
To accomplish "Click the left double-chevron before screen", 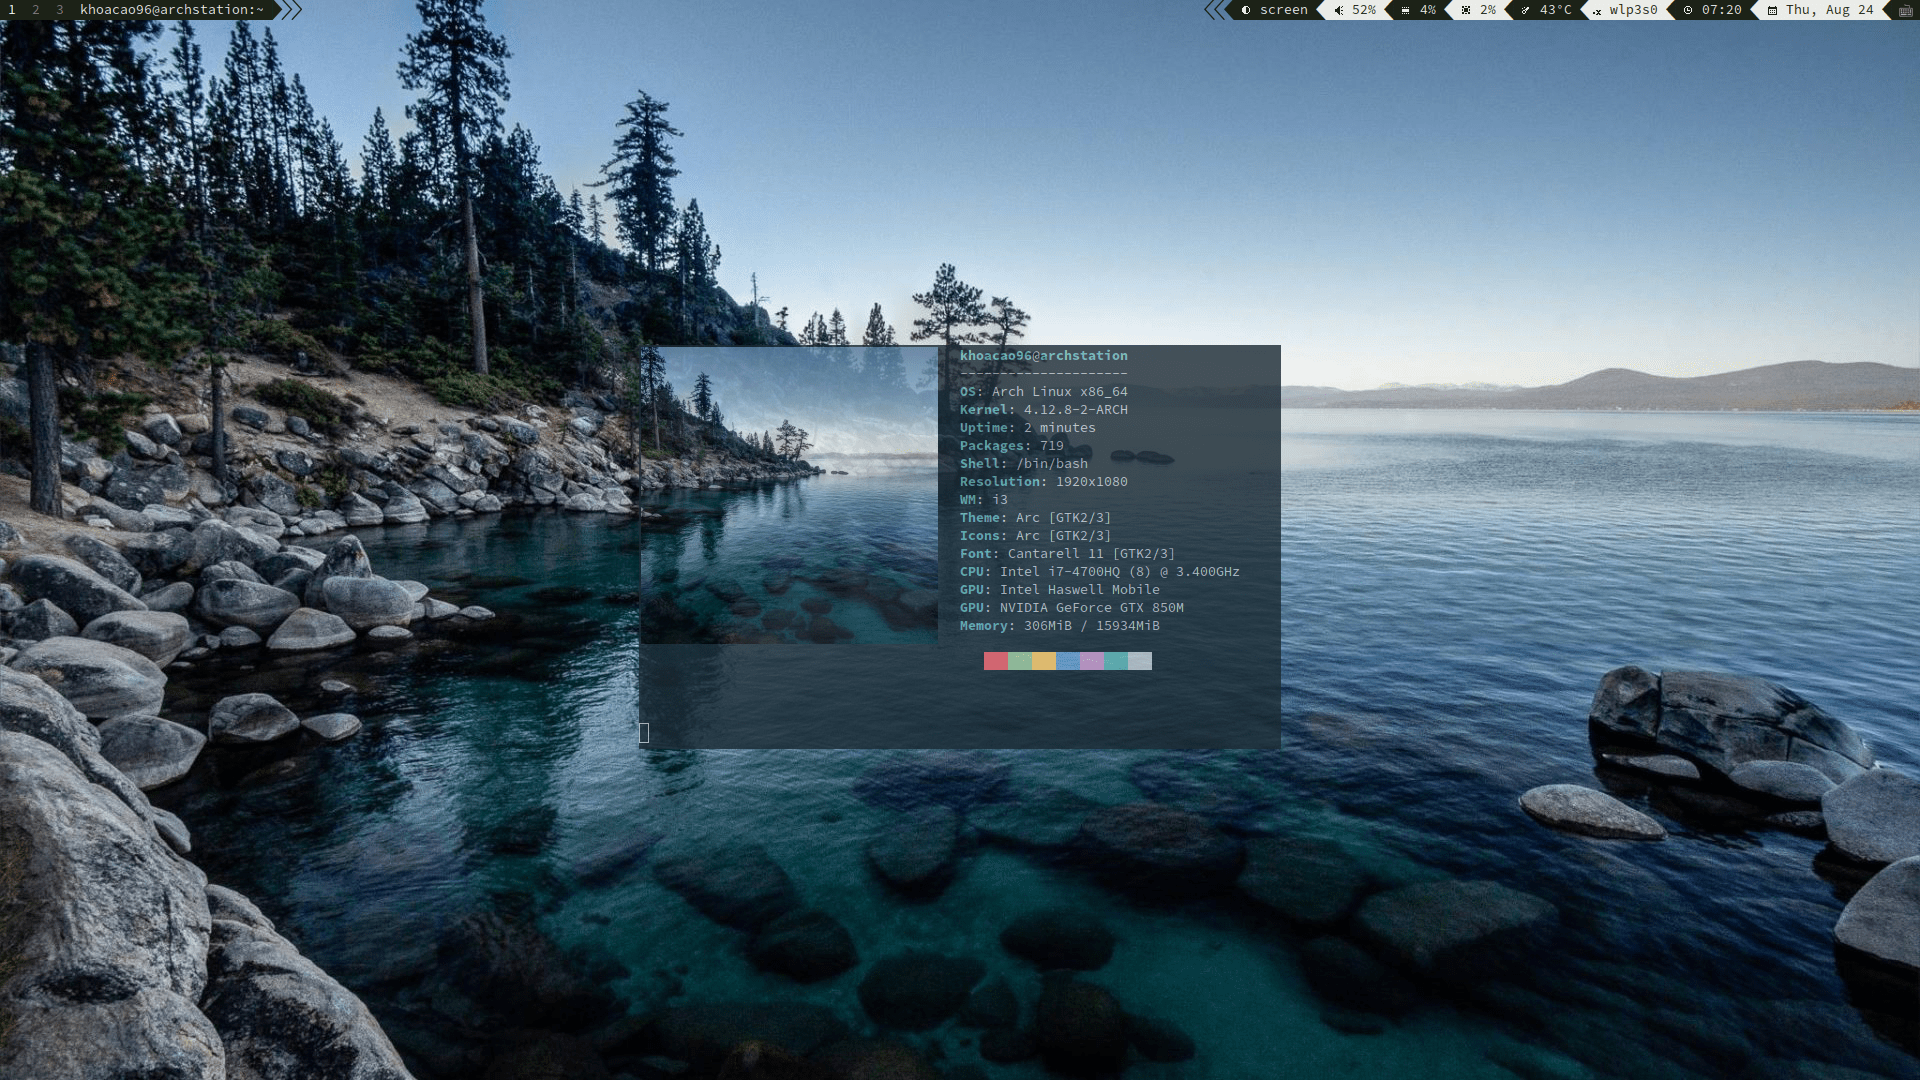I will click(x=1214, y=10).
